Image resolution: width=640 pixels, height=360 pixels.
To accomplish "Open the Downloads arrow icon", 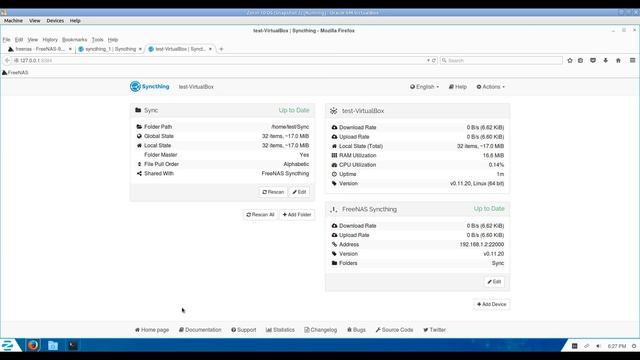I will [606, 60].
